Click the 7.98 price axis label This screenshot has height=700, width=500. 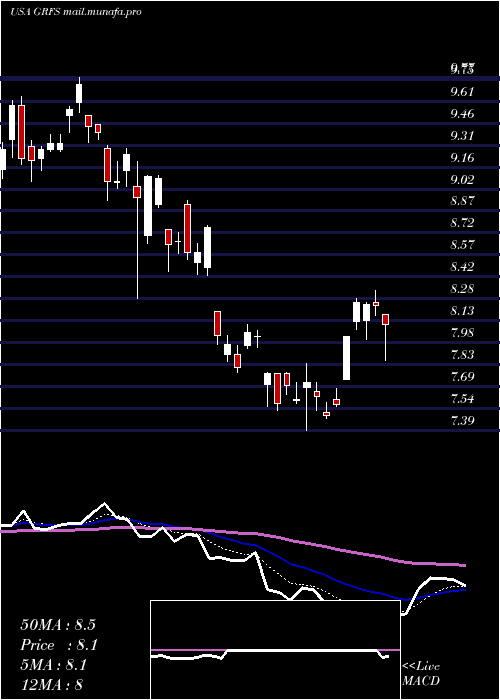coord(462,333)
